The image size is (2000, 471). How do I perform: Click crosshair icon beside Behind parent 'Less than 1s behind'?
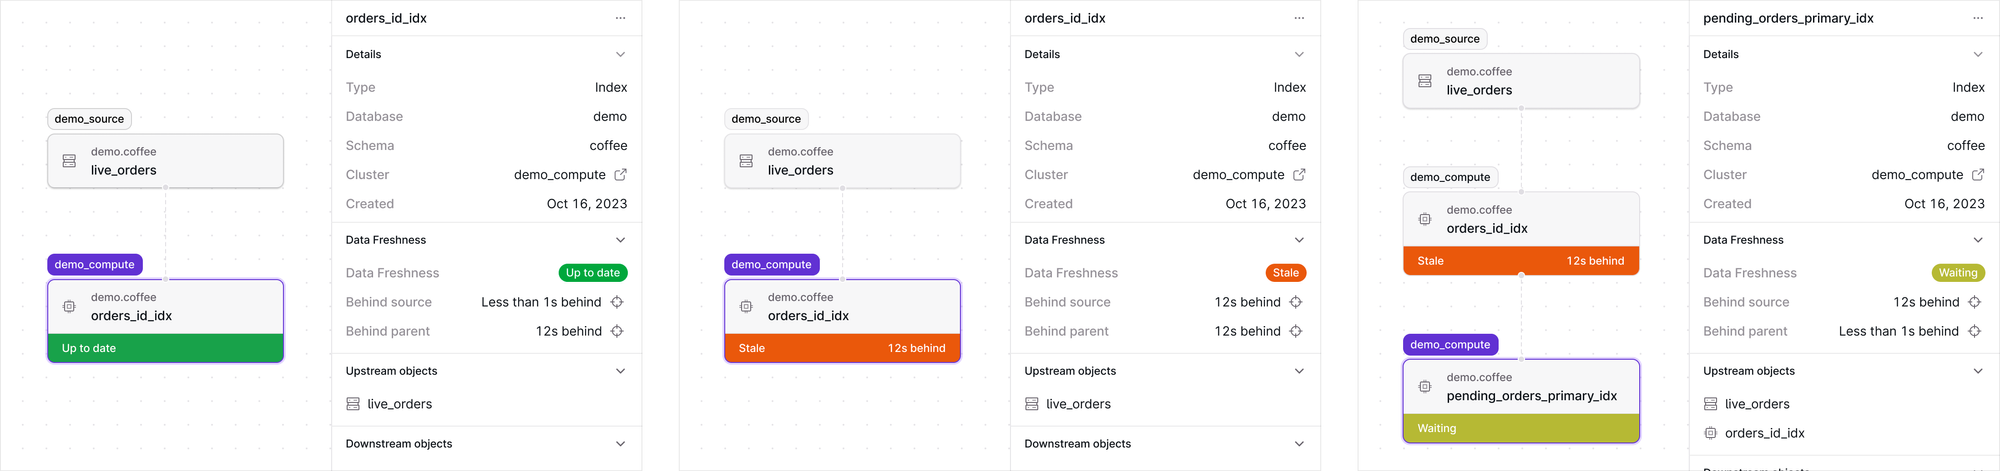[1974, 331]
